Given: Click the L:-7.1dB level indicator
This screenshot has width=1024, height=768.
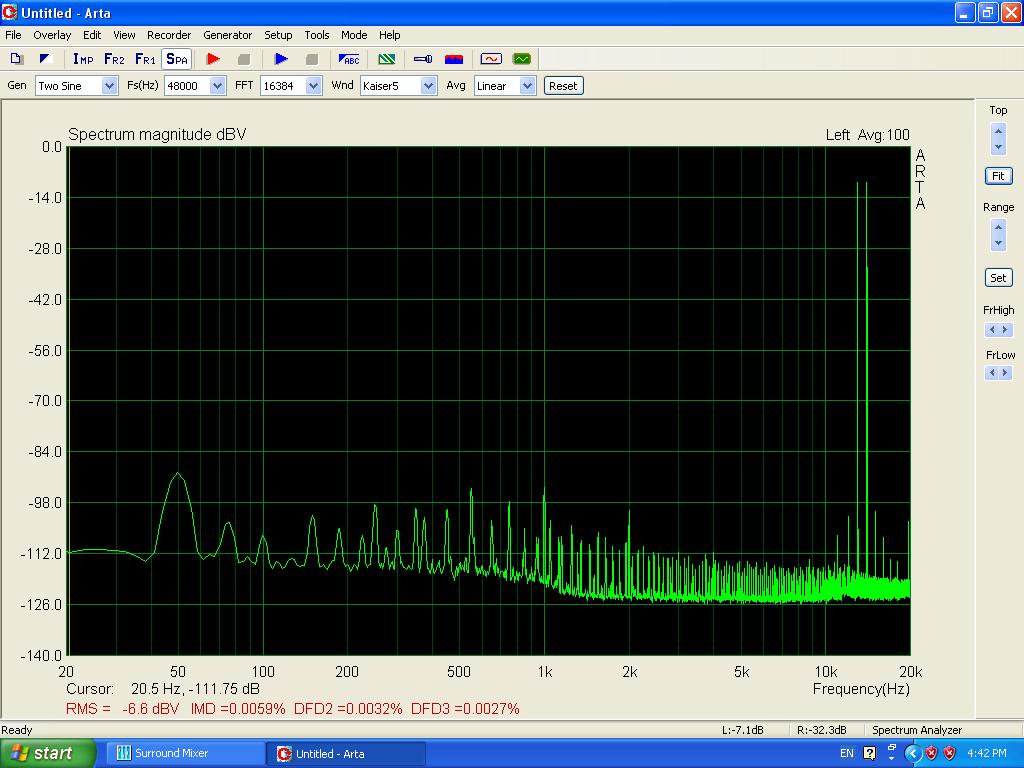Looking at the screenshot, I should [x=743, y=730].
